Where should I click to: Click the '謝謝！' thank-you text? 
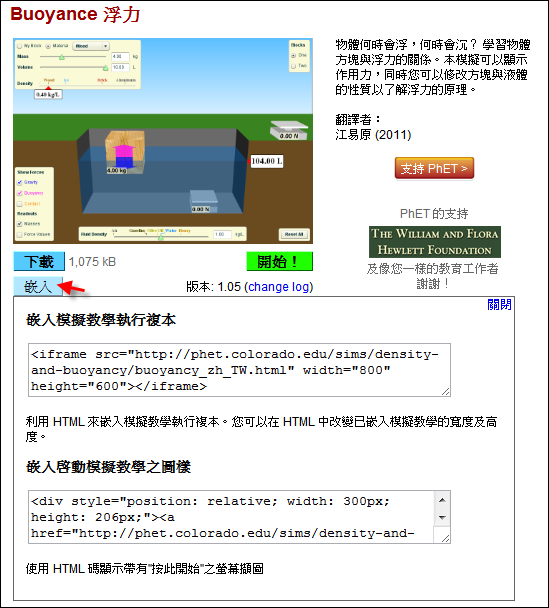433,284
